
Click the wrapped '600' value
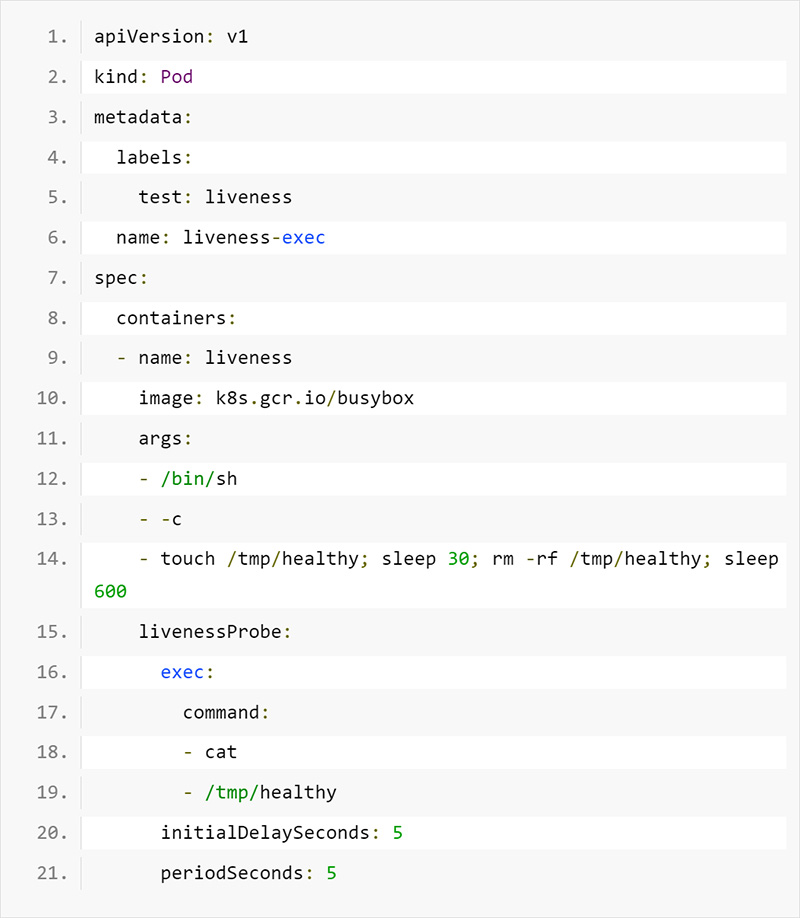(x=110, y=591)
